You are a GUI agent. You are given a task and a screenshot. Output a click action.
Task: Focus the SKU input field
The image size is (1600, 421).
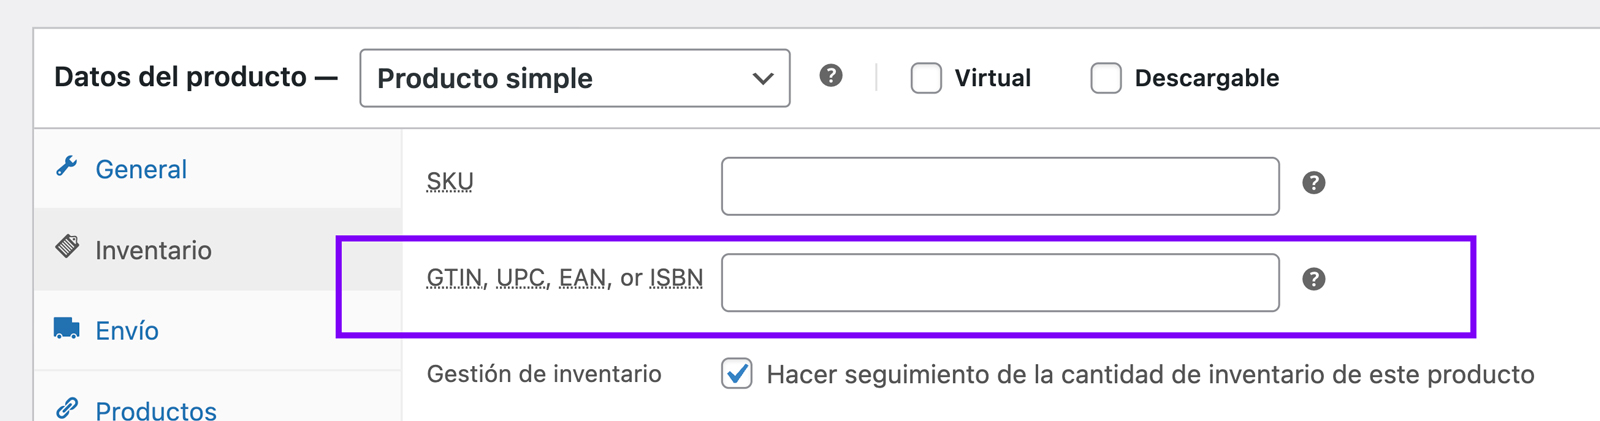(1000, 186)
